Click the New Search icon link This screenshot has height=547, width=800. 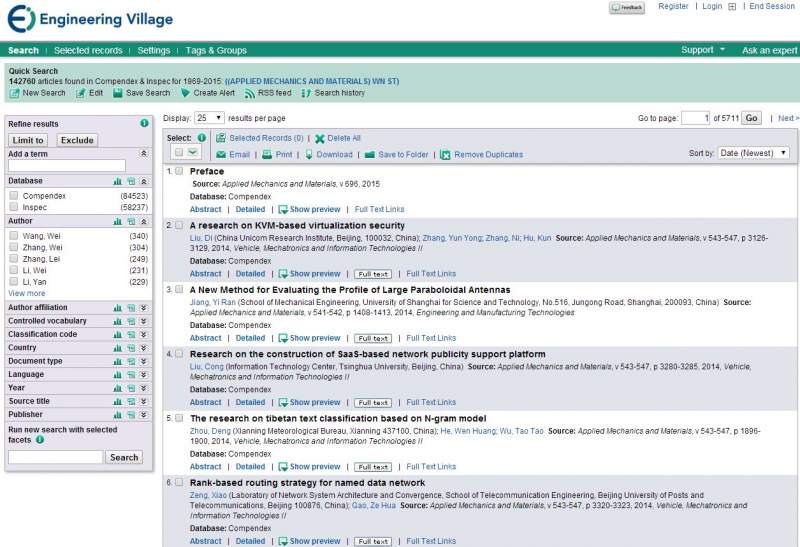[14, 93]
